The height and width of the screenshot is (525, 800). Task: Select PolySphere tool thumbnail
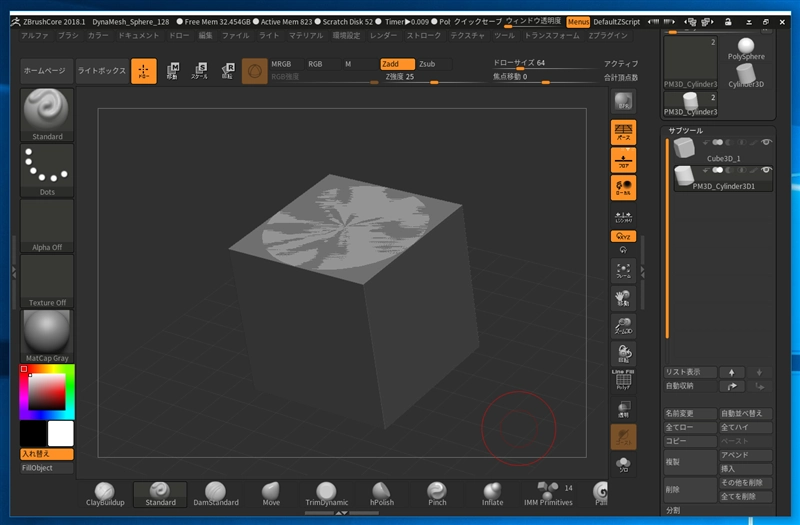tap(746, 49)
